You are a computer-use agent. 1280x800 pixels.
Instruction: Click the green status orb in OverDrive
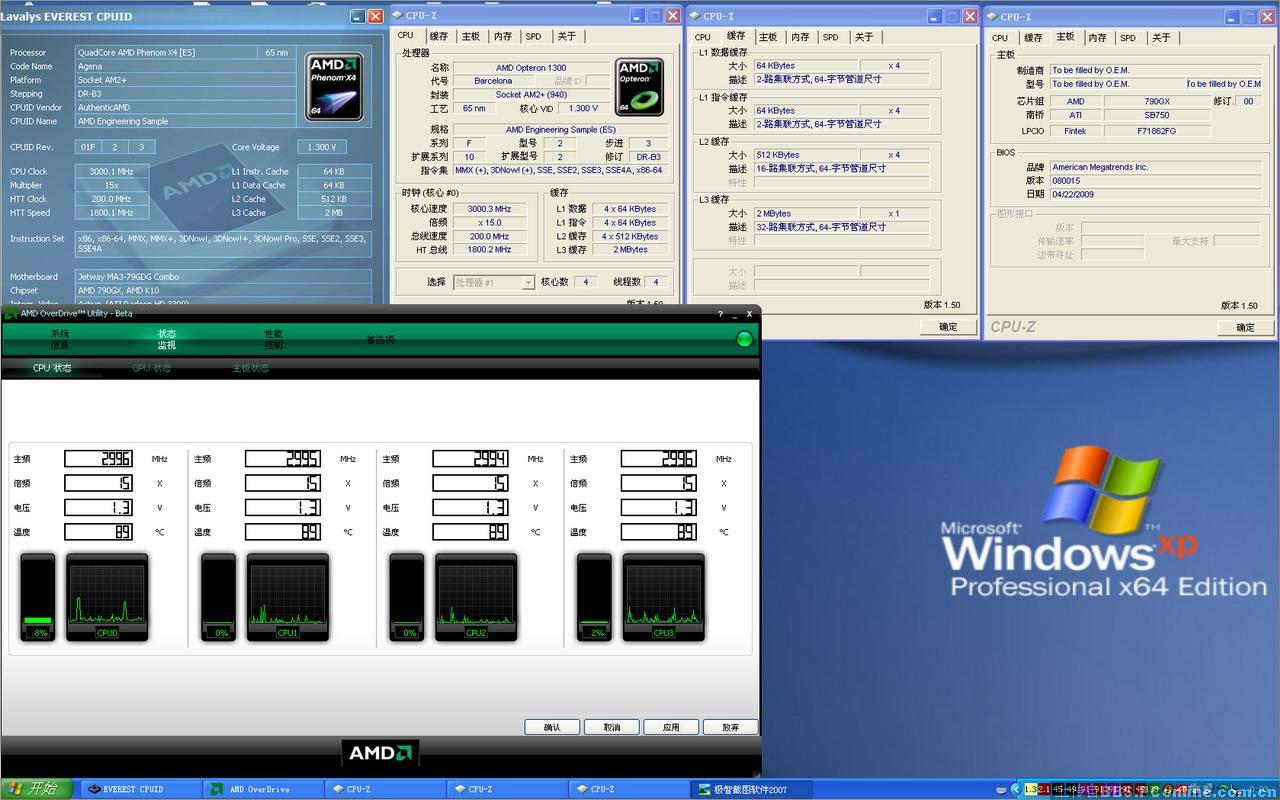744,339
